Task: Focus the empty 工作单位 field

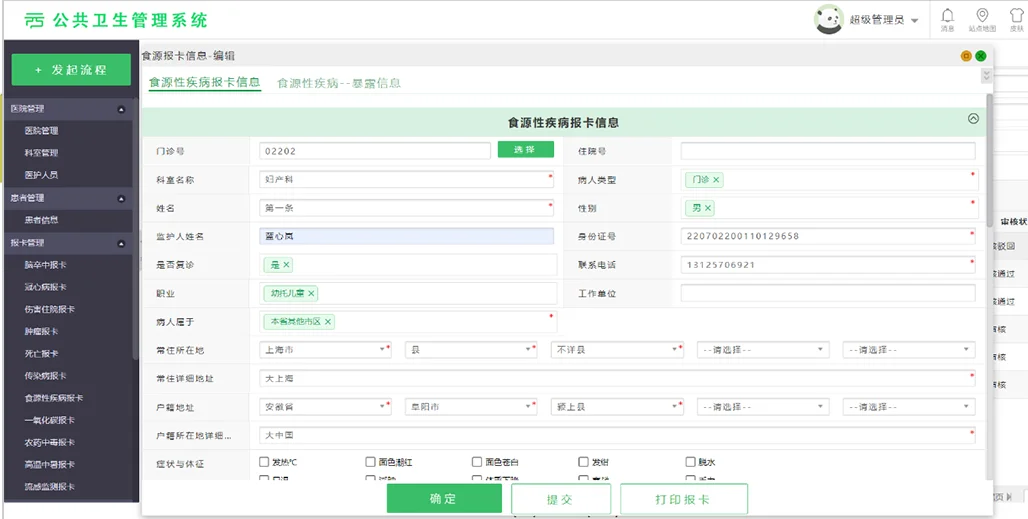Action: (828, 293)
